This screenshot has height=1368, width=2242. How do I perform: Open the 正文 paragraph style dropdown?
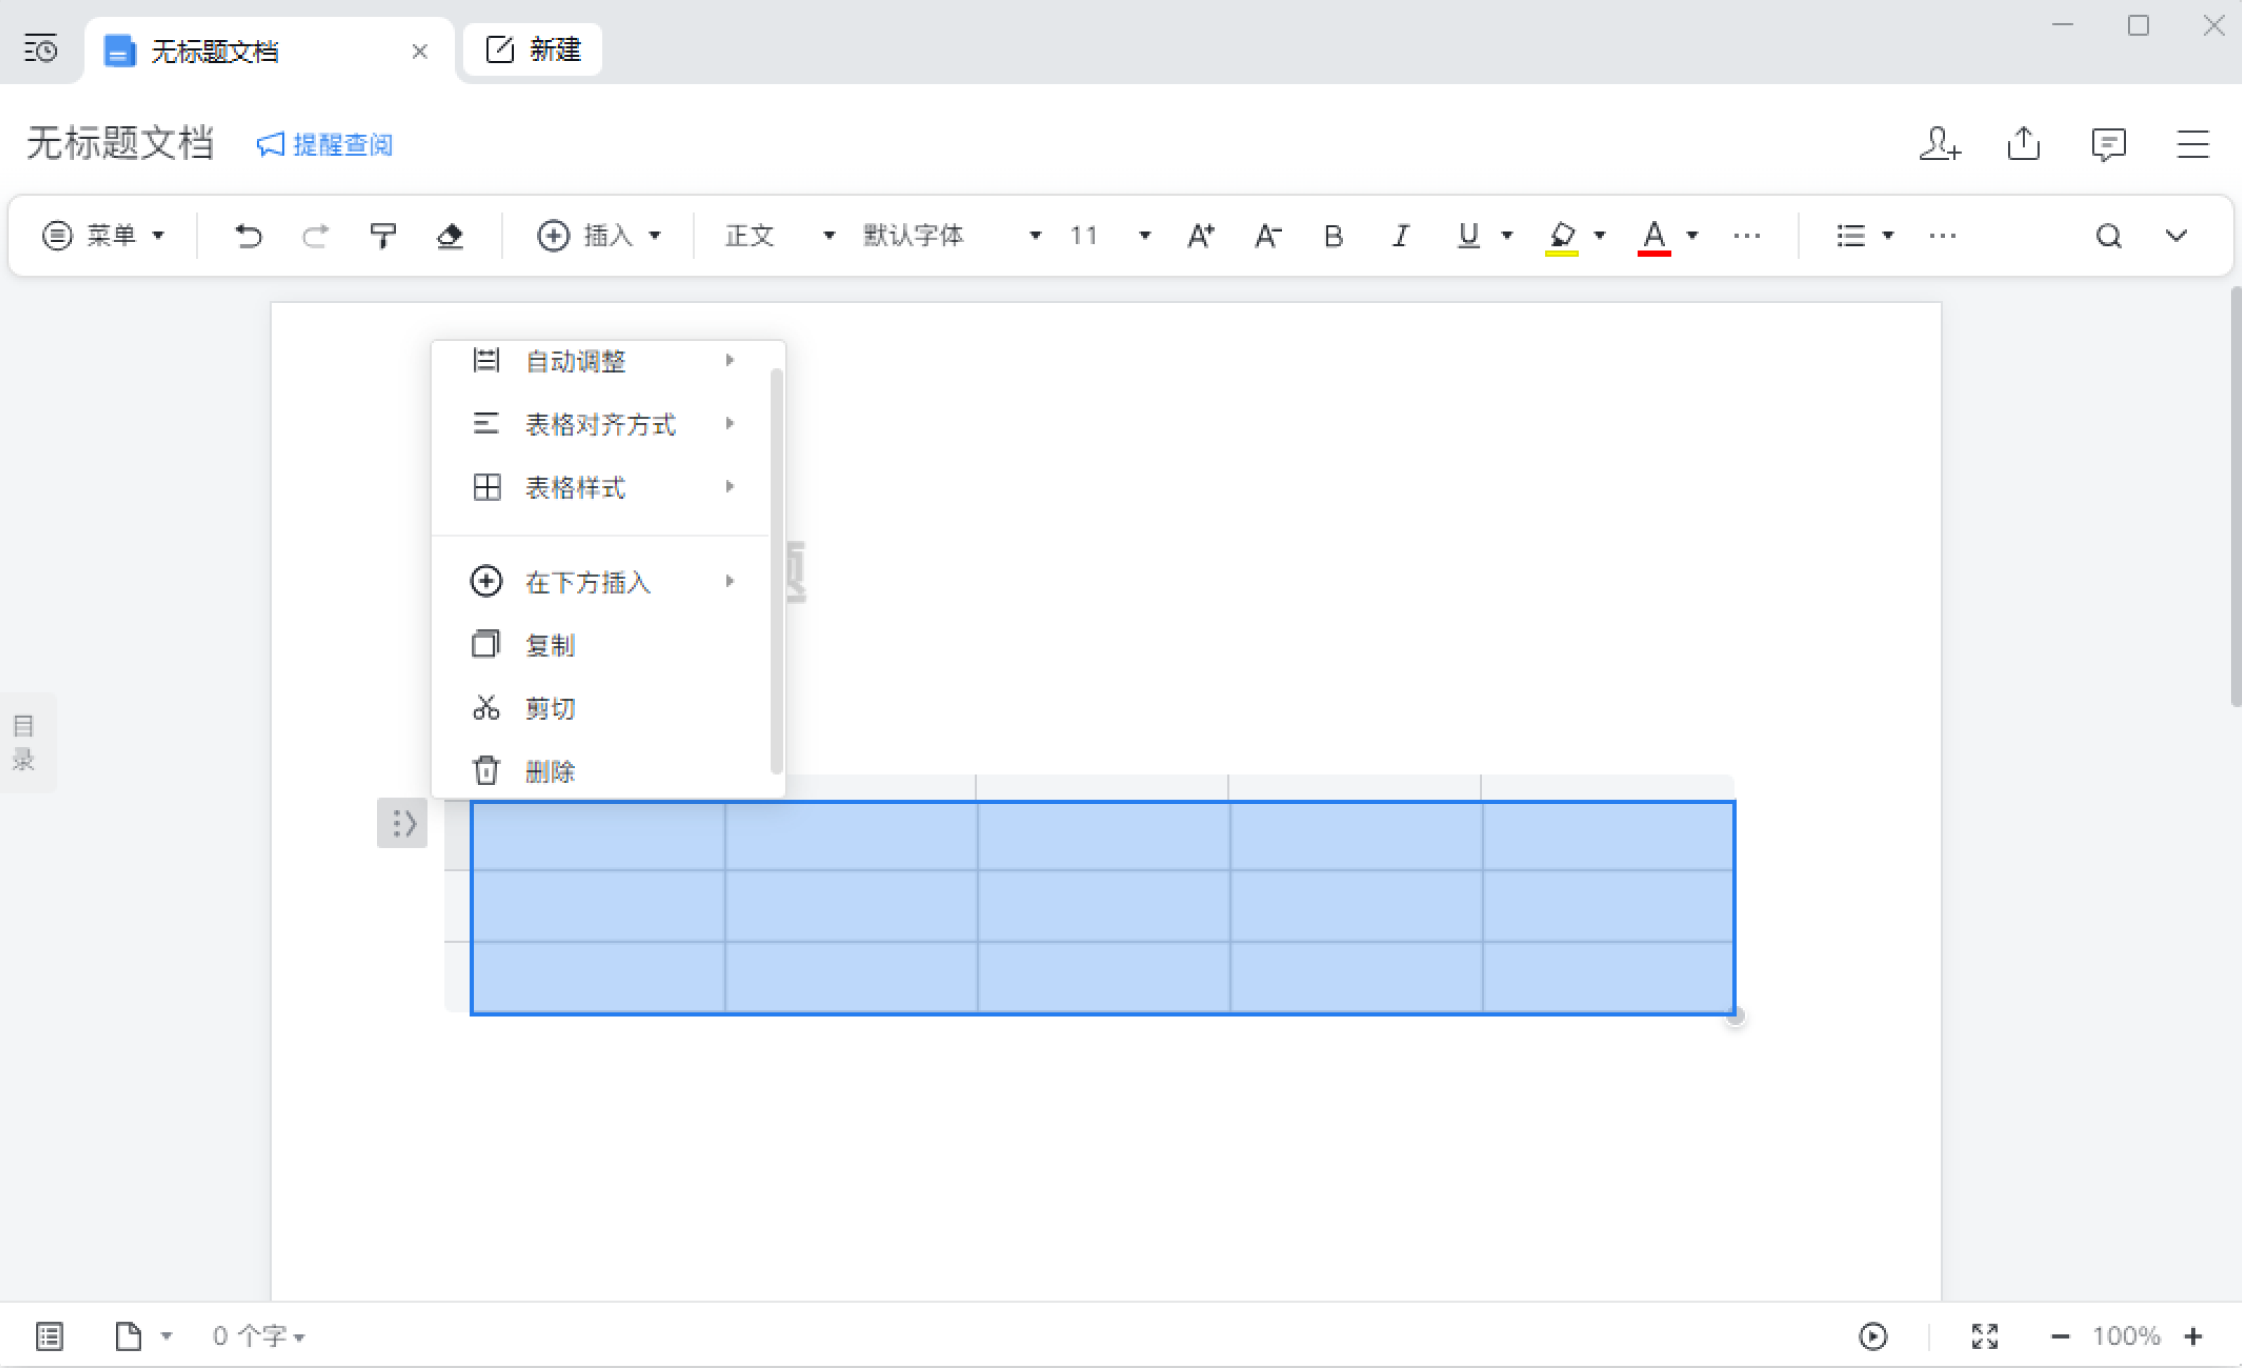[779, 236]
